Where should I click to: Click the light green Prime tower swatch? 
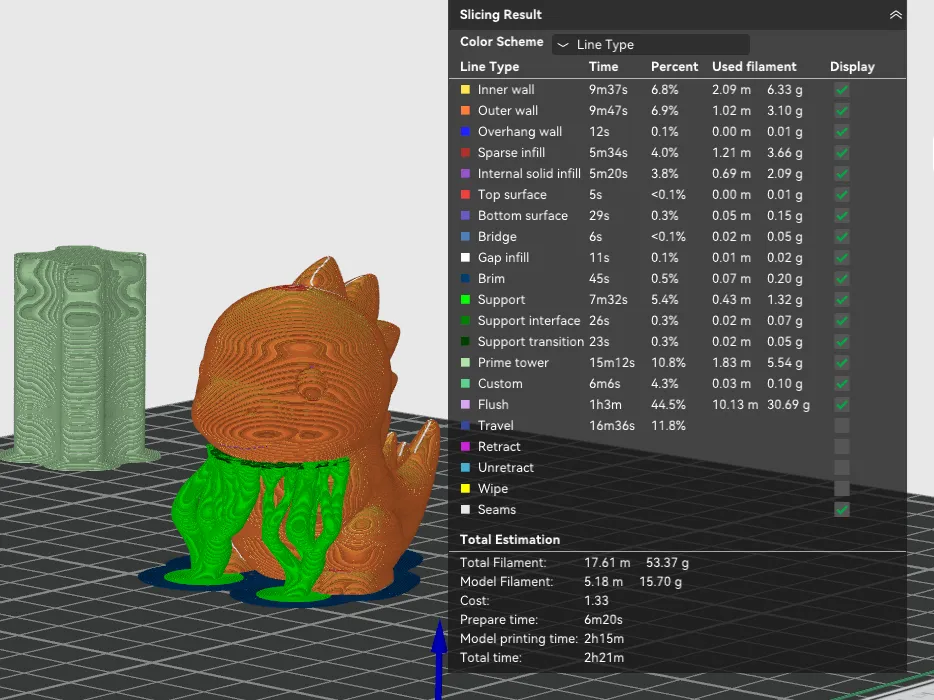coord(465,362)
